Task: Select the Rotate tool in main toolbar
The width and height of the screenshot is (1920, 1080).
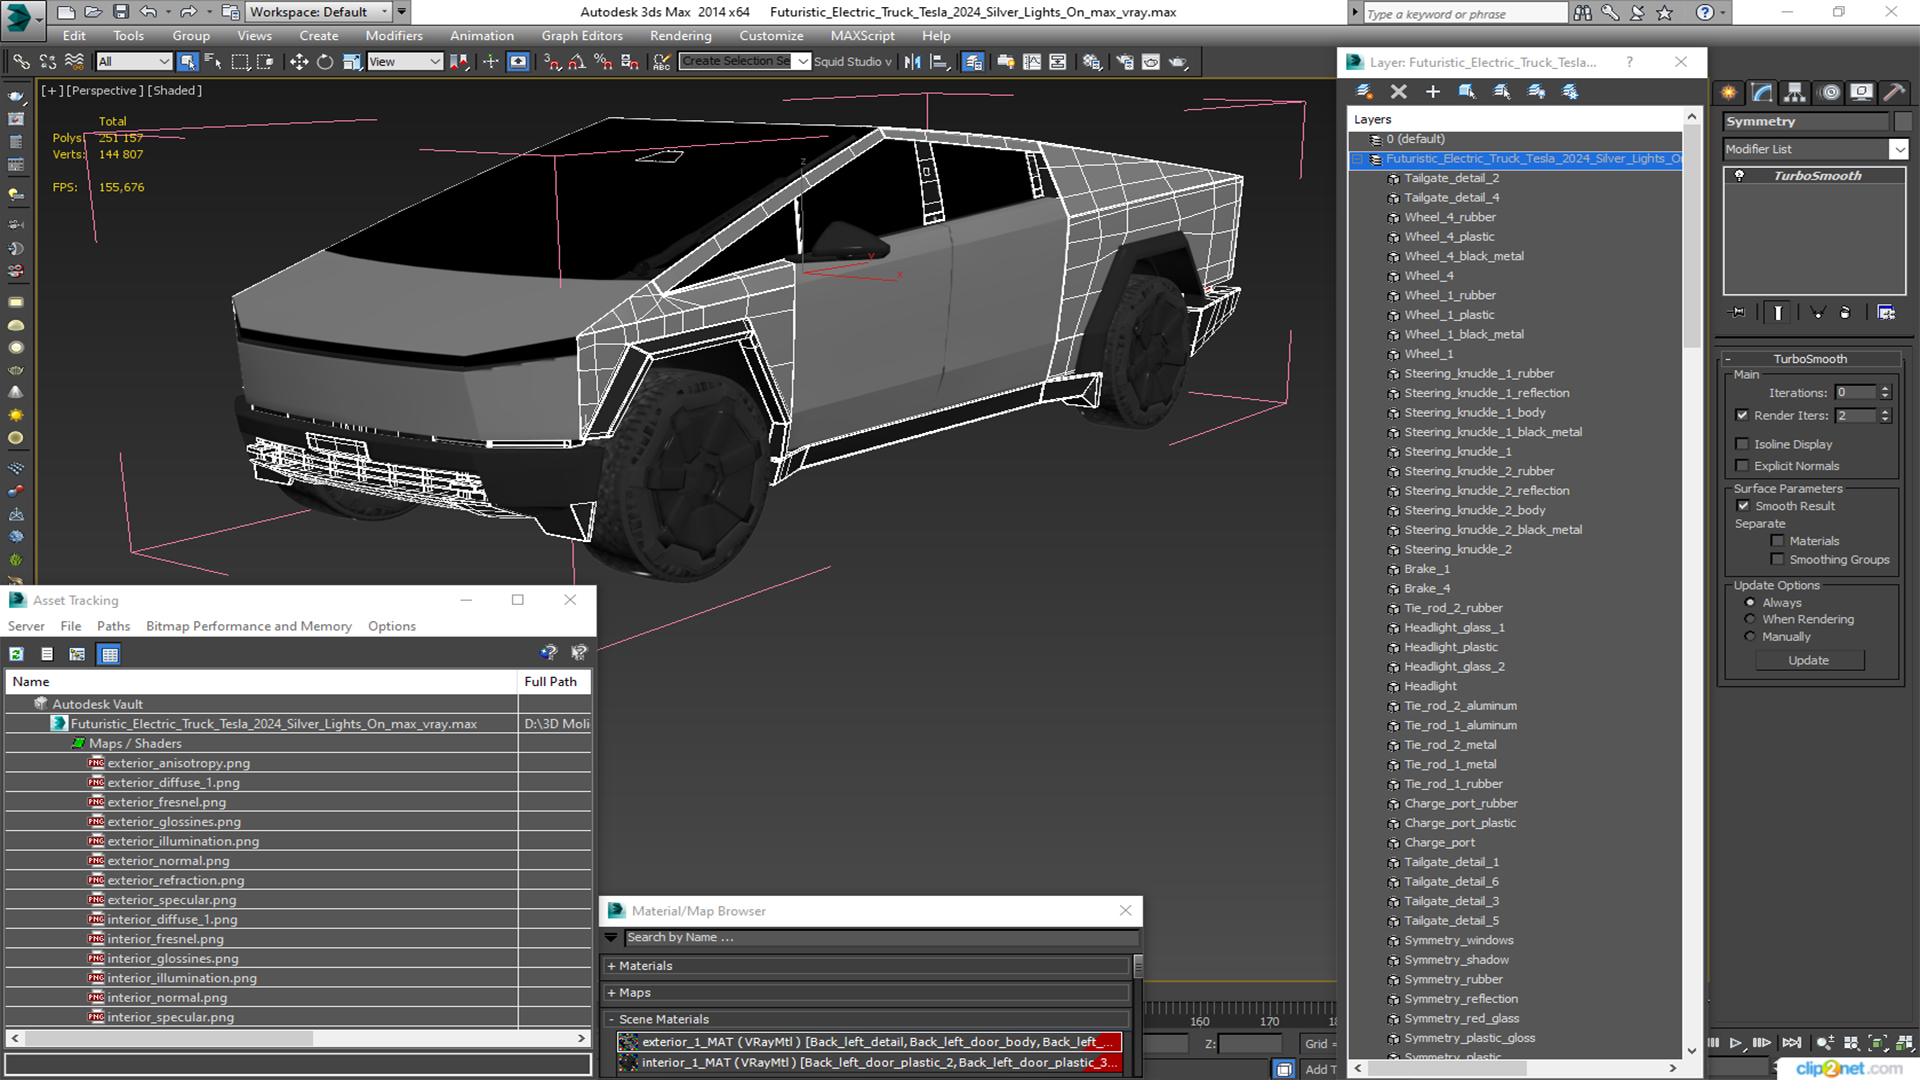Action: 324,62
